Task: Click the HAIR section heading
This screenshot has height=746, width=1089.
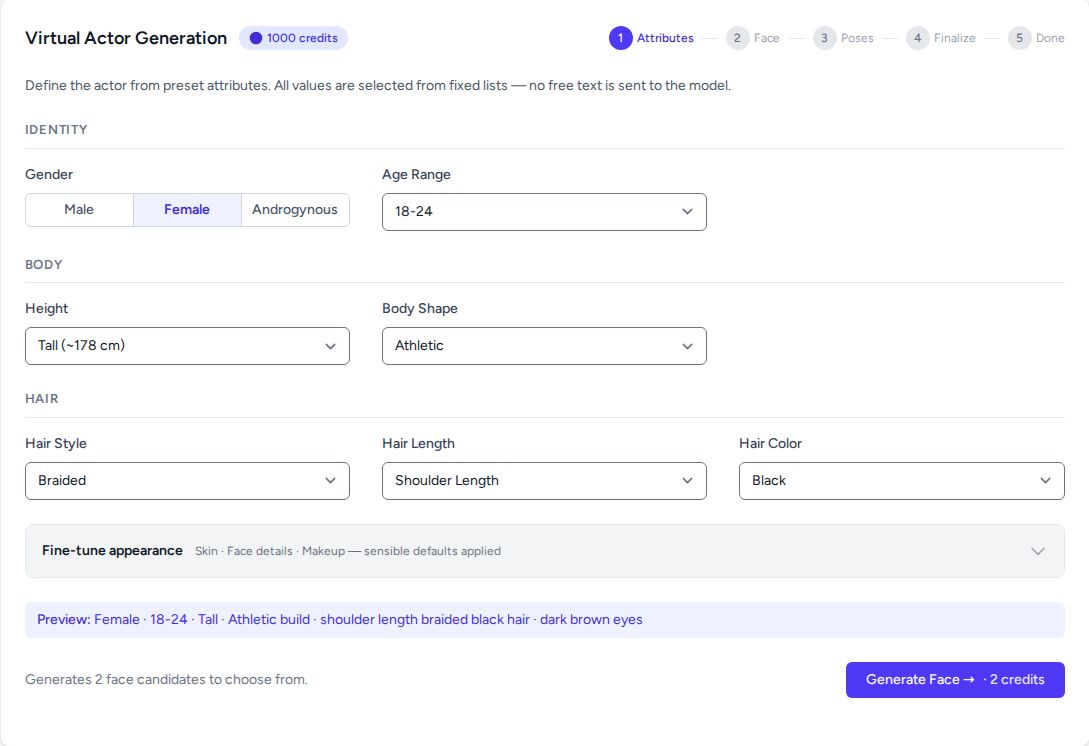Action: (42, 399)
